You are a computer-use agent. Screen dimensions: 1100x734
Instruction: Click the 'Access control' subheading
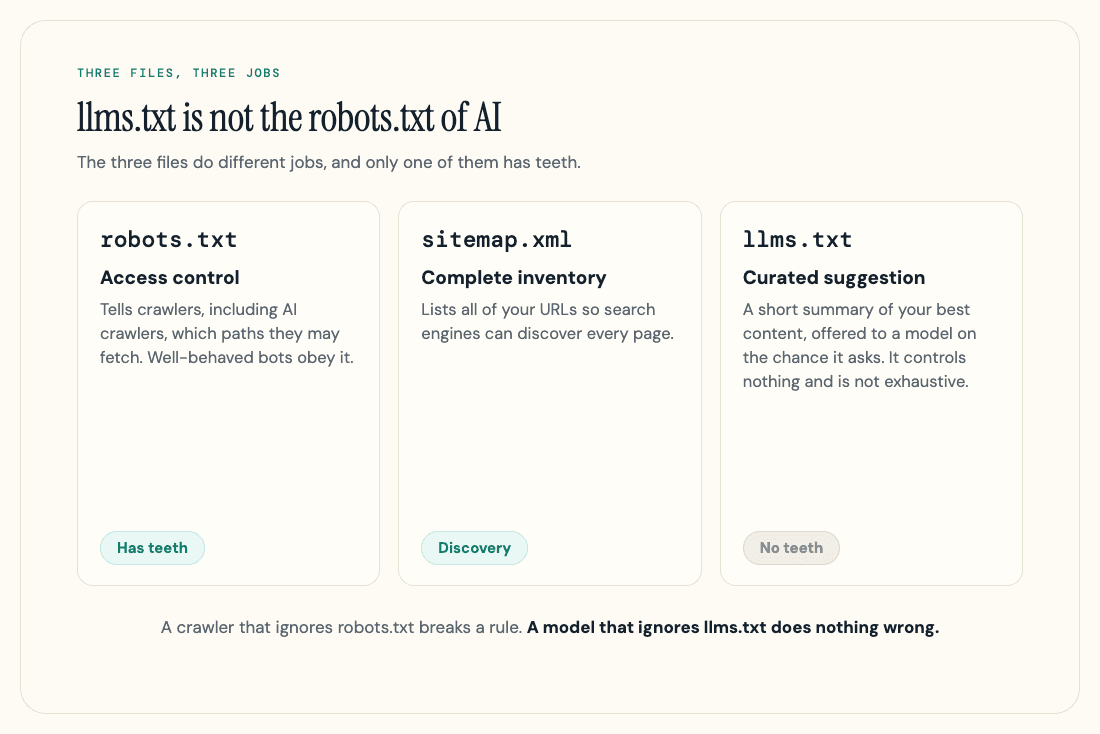[x=170, y=278]
